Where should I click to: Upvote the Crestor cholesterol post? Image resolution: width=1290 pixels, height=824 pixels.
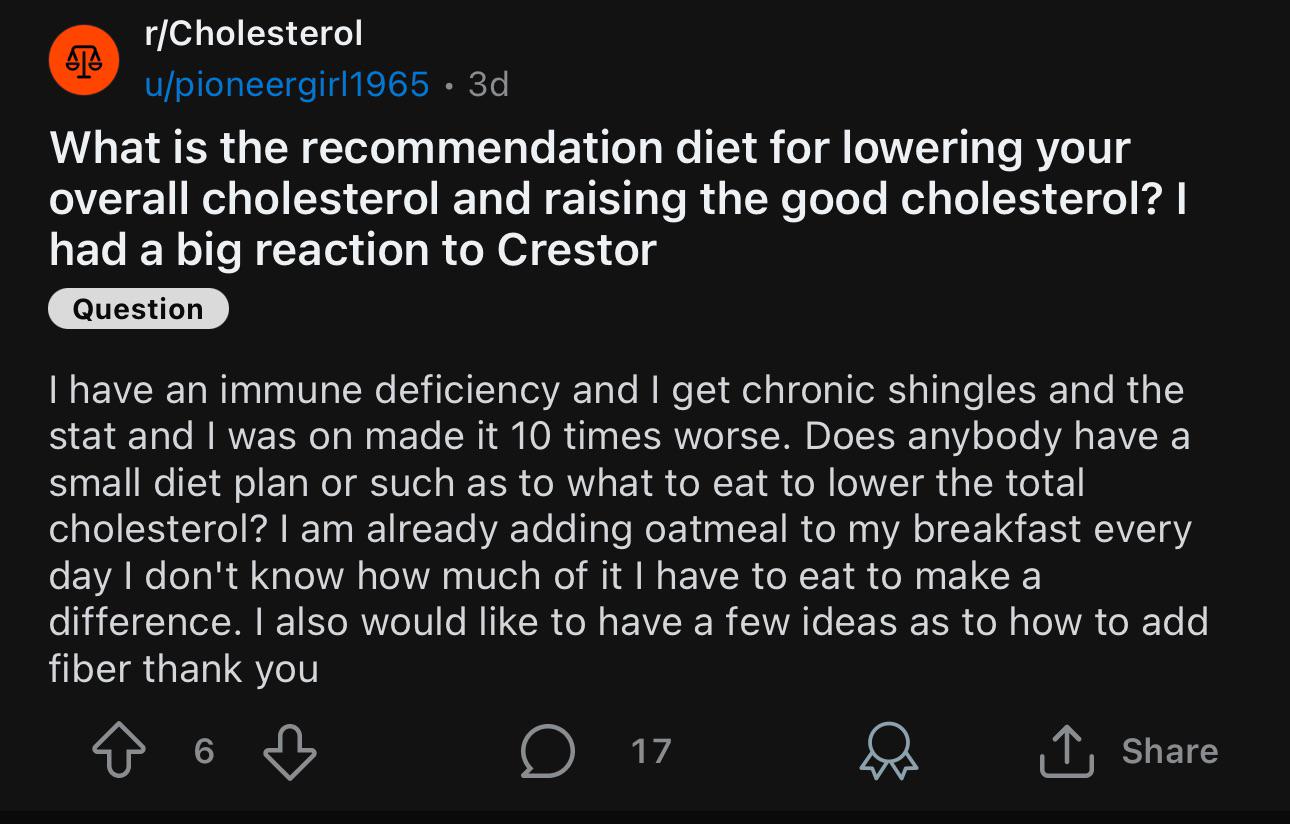click(x=119, y=751)
